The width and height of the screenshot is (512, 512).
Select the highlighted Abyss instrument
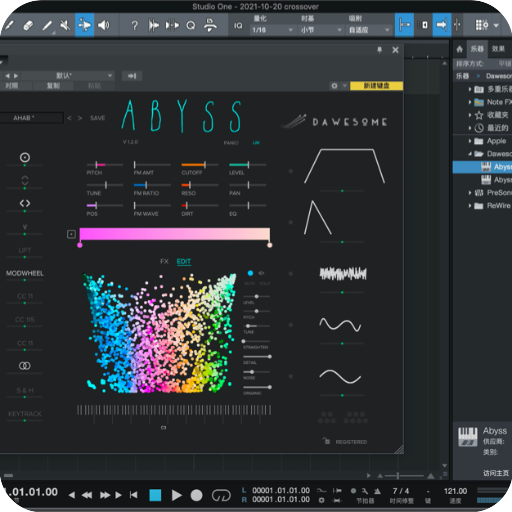coord(482,167)
